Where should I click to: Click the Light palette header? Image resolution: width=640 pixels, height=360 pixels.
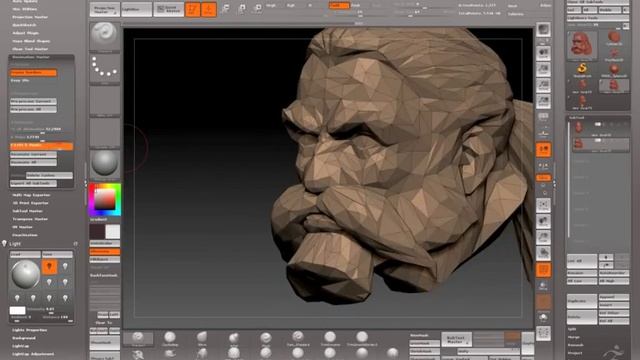pos(15,244)
